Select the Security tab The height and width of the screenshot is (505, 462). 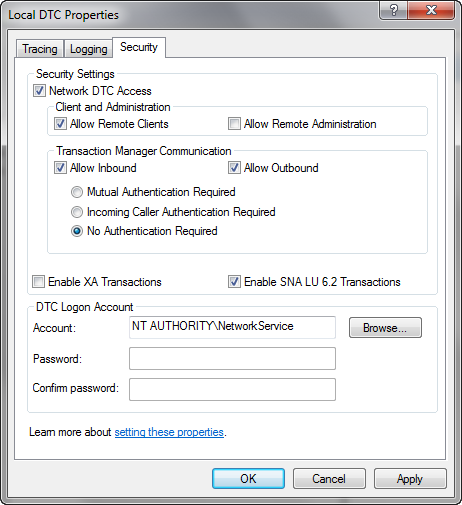coord(139,47)
